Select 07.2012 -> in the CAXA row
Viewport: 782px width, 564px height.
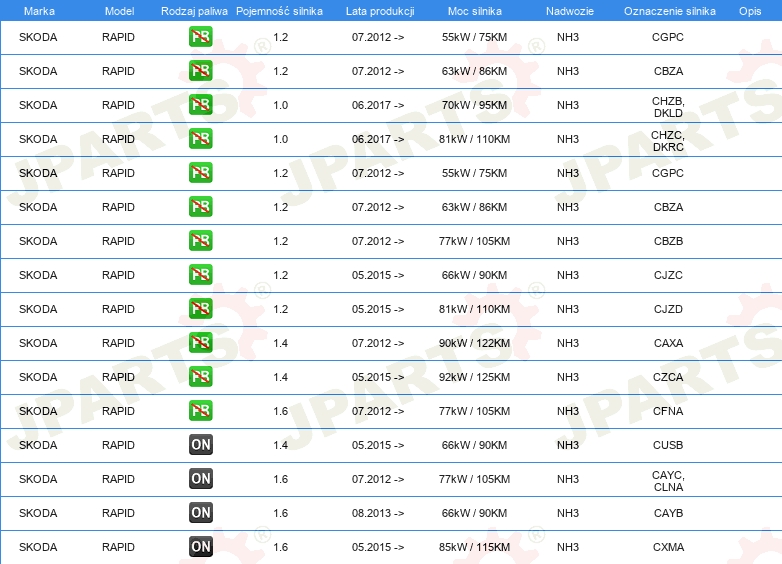(378, 343)
